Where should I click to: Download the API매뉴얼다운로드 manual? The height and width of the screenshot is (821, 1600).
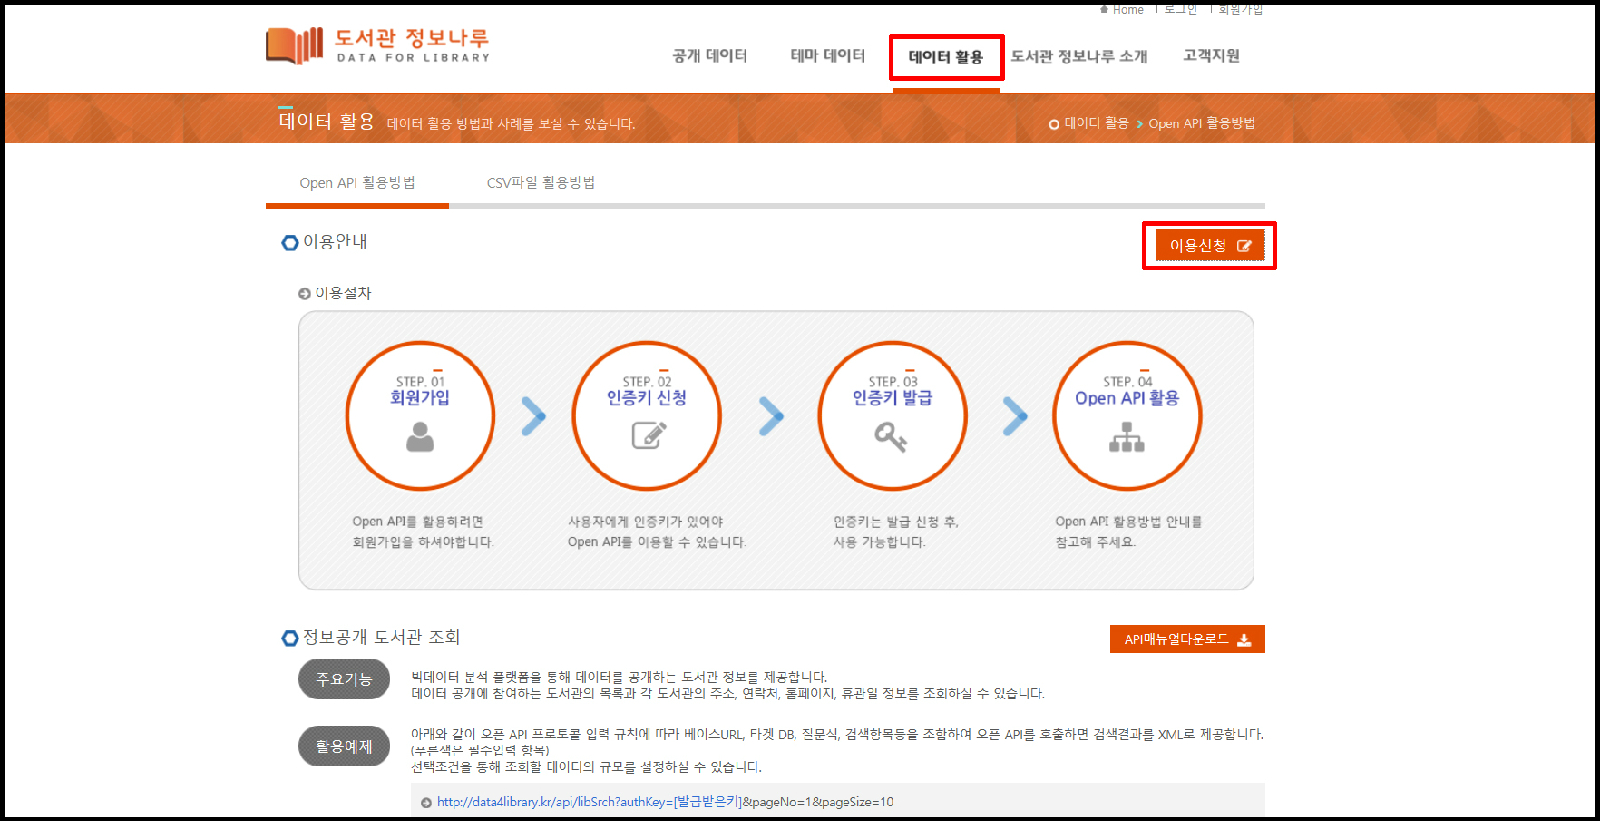pyautogui.click(x=1187, y=639)
